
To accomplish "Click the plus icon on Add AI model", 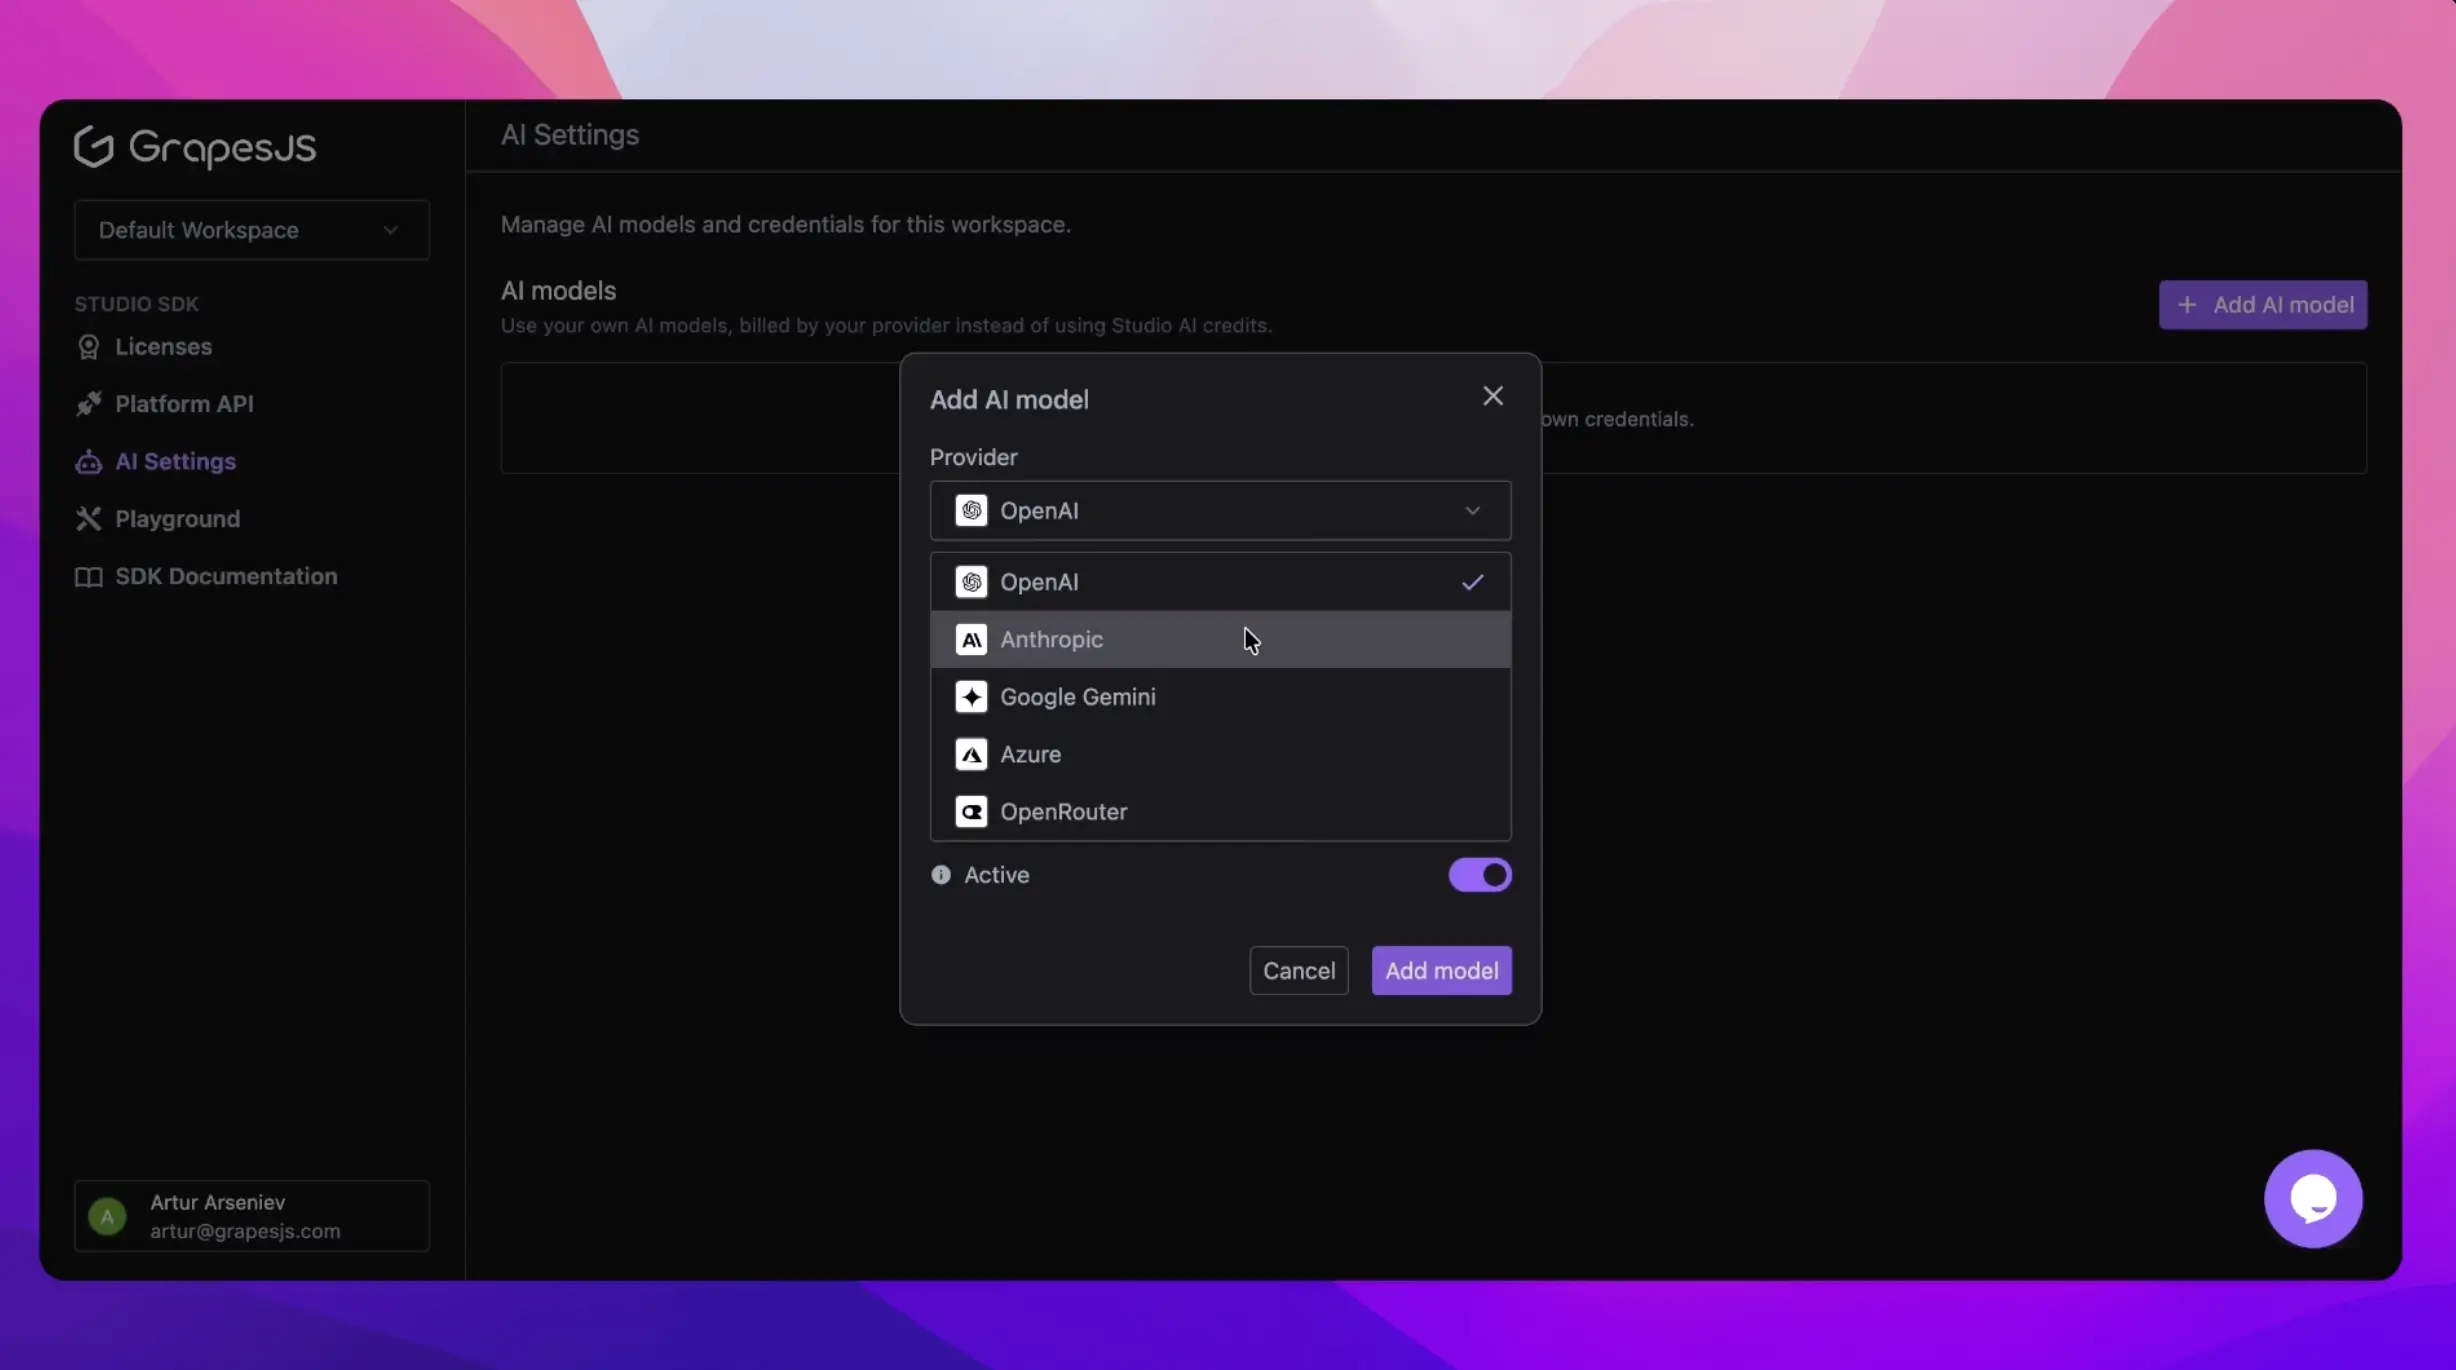I will click(x=2187, y=304).
